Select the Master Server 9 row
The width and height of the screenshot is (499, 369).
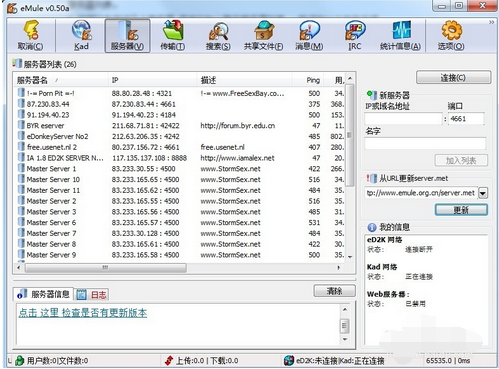(x=180, y=255)
